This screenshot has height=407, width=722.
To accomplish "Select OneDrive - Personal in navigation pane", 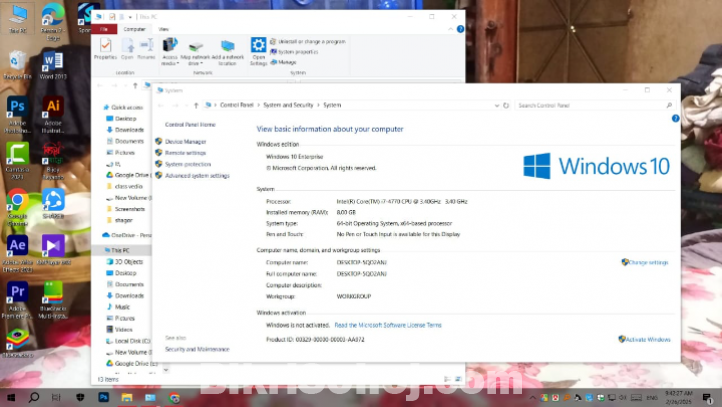I will 127,235.
